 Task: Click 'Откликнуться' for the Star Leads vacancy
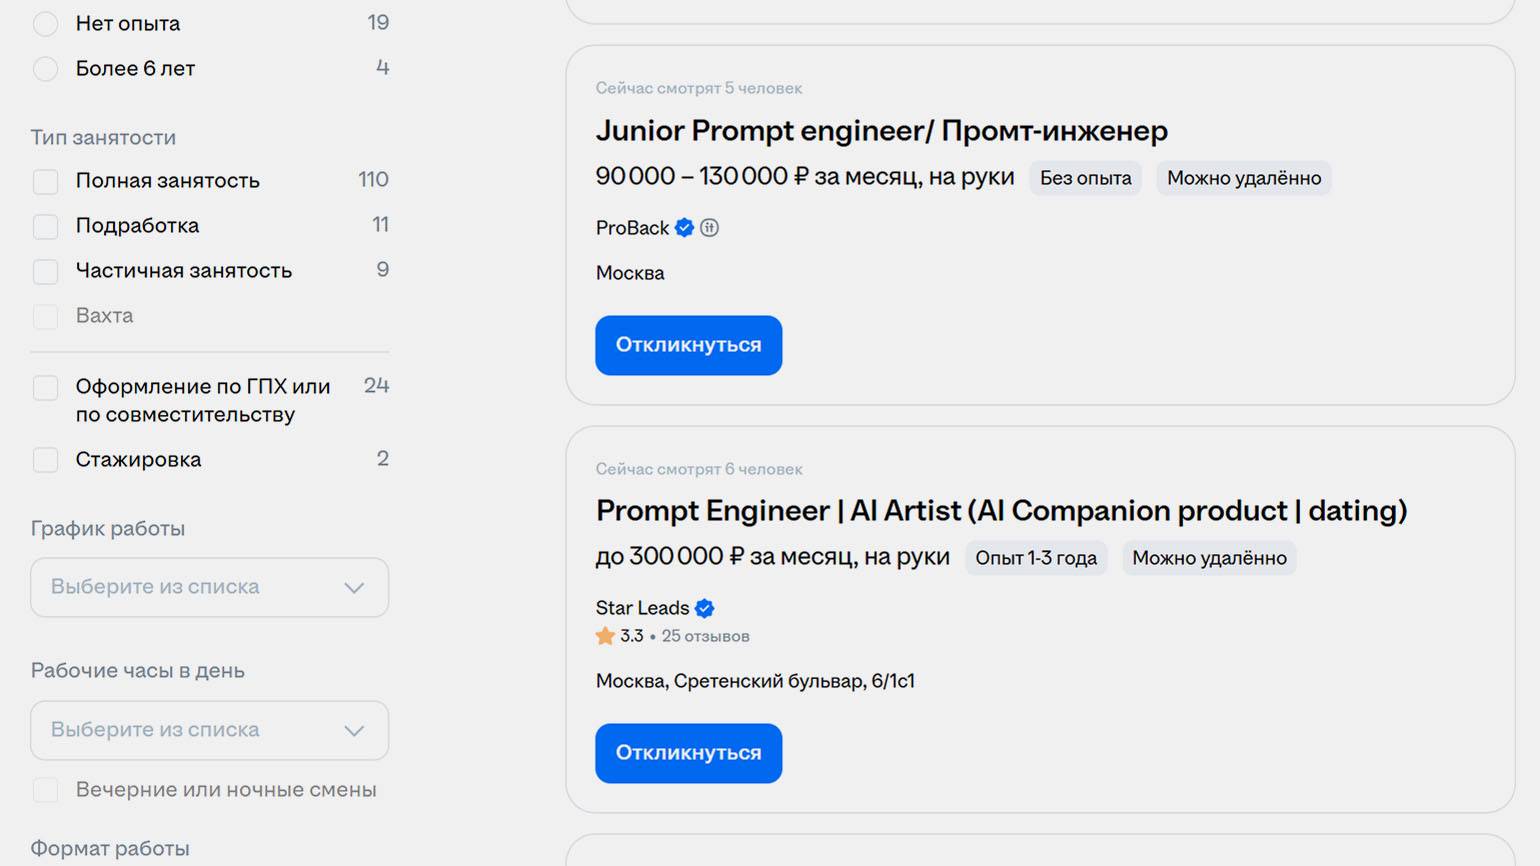688,753
